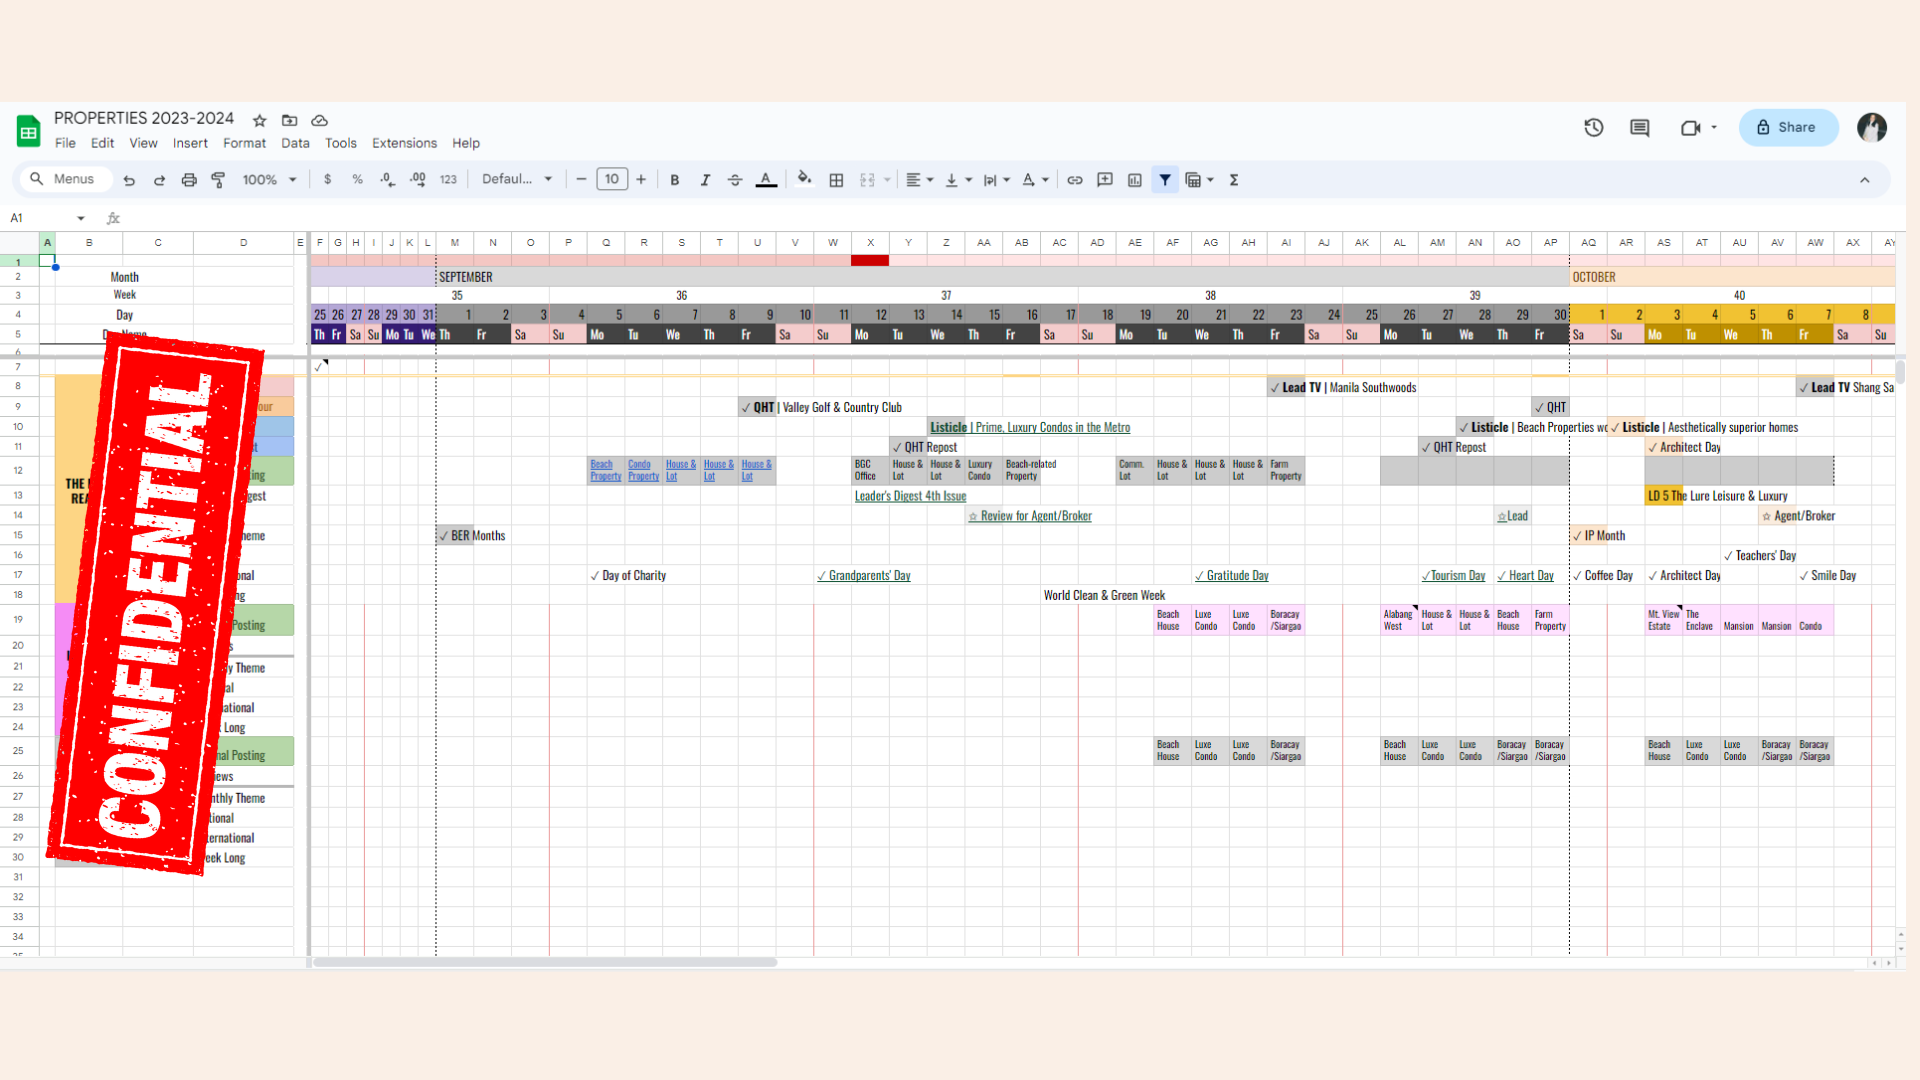1920x1080 pixels.
Task: Click the Share button
Action: coord(1788,127)
